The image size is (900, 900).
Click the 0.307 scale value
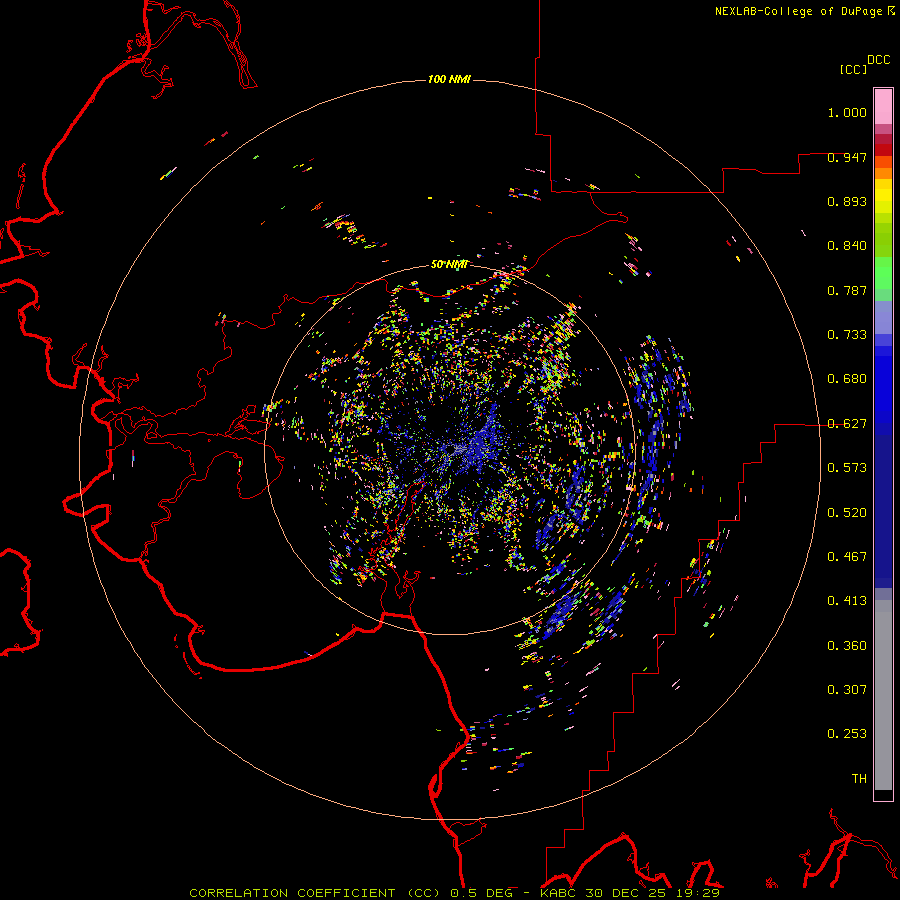847,690
